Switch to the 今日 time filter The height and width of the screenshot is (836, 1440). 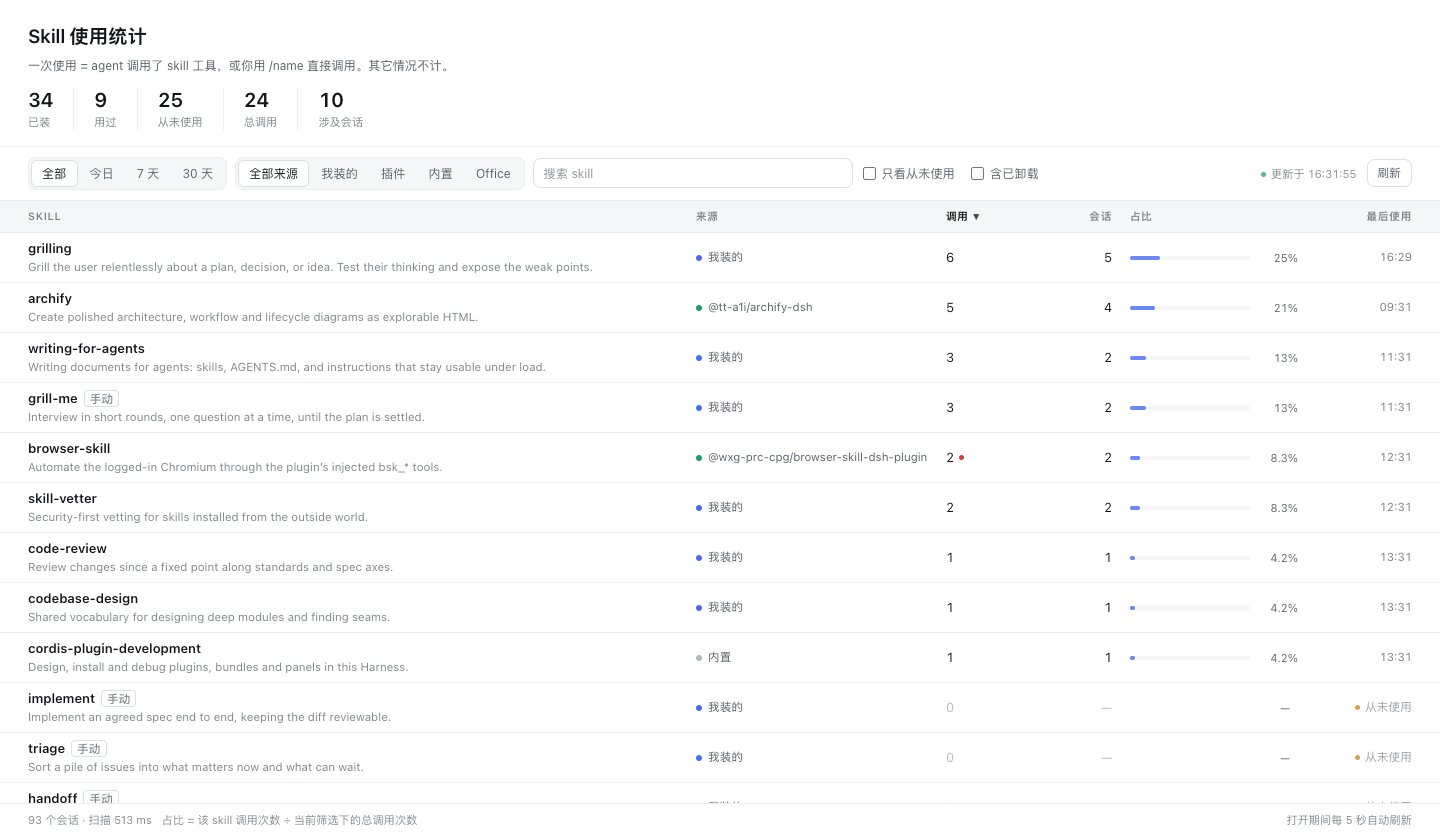pos(102,173)
